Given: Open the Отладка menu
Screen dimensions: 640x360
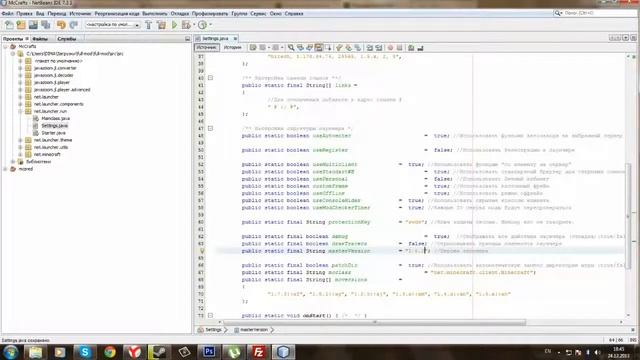Looking at the screenshot, I should pyautogui.click(x=180, y=13).
